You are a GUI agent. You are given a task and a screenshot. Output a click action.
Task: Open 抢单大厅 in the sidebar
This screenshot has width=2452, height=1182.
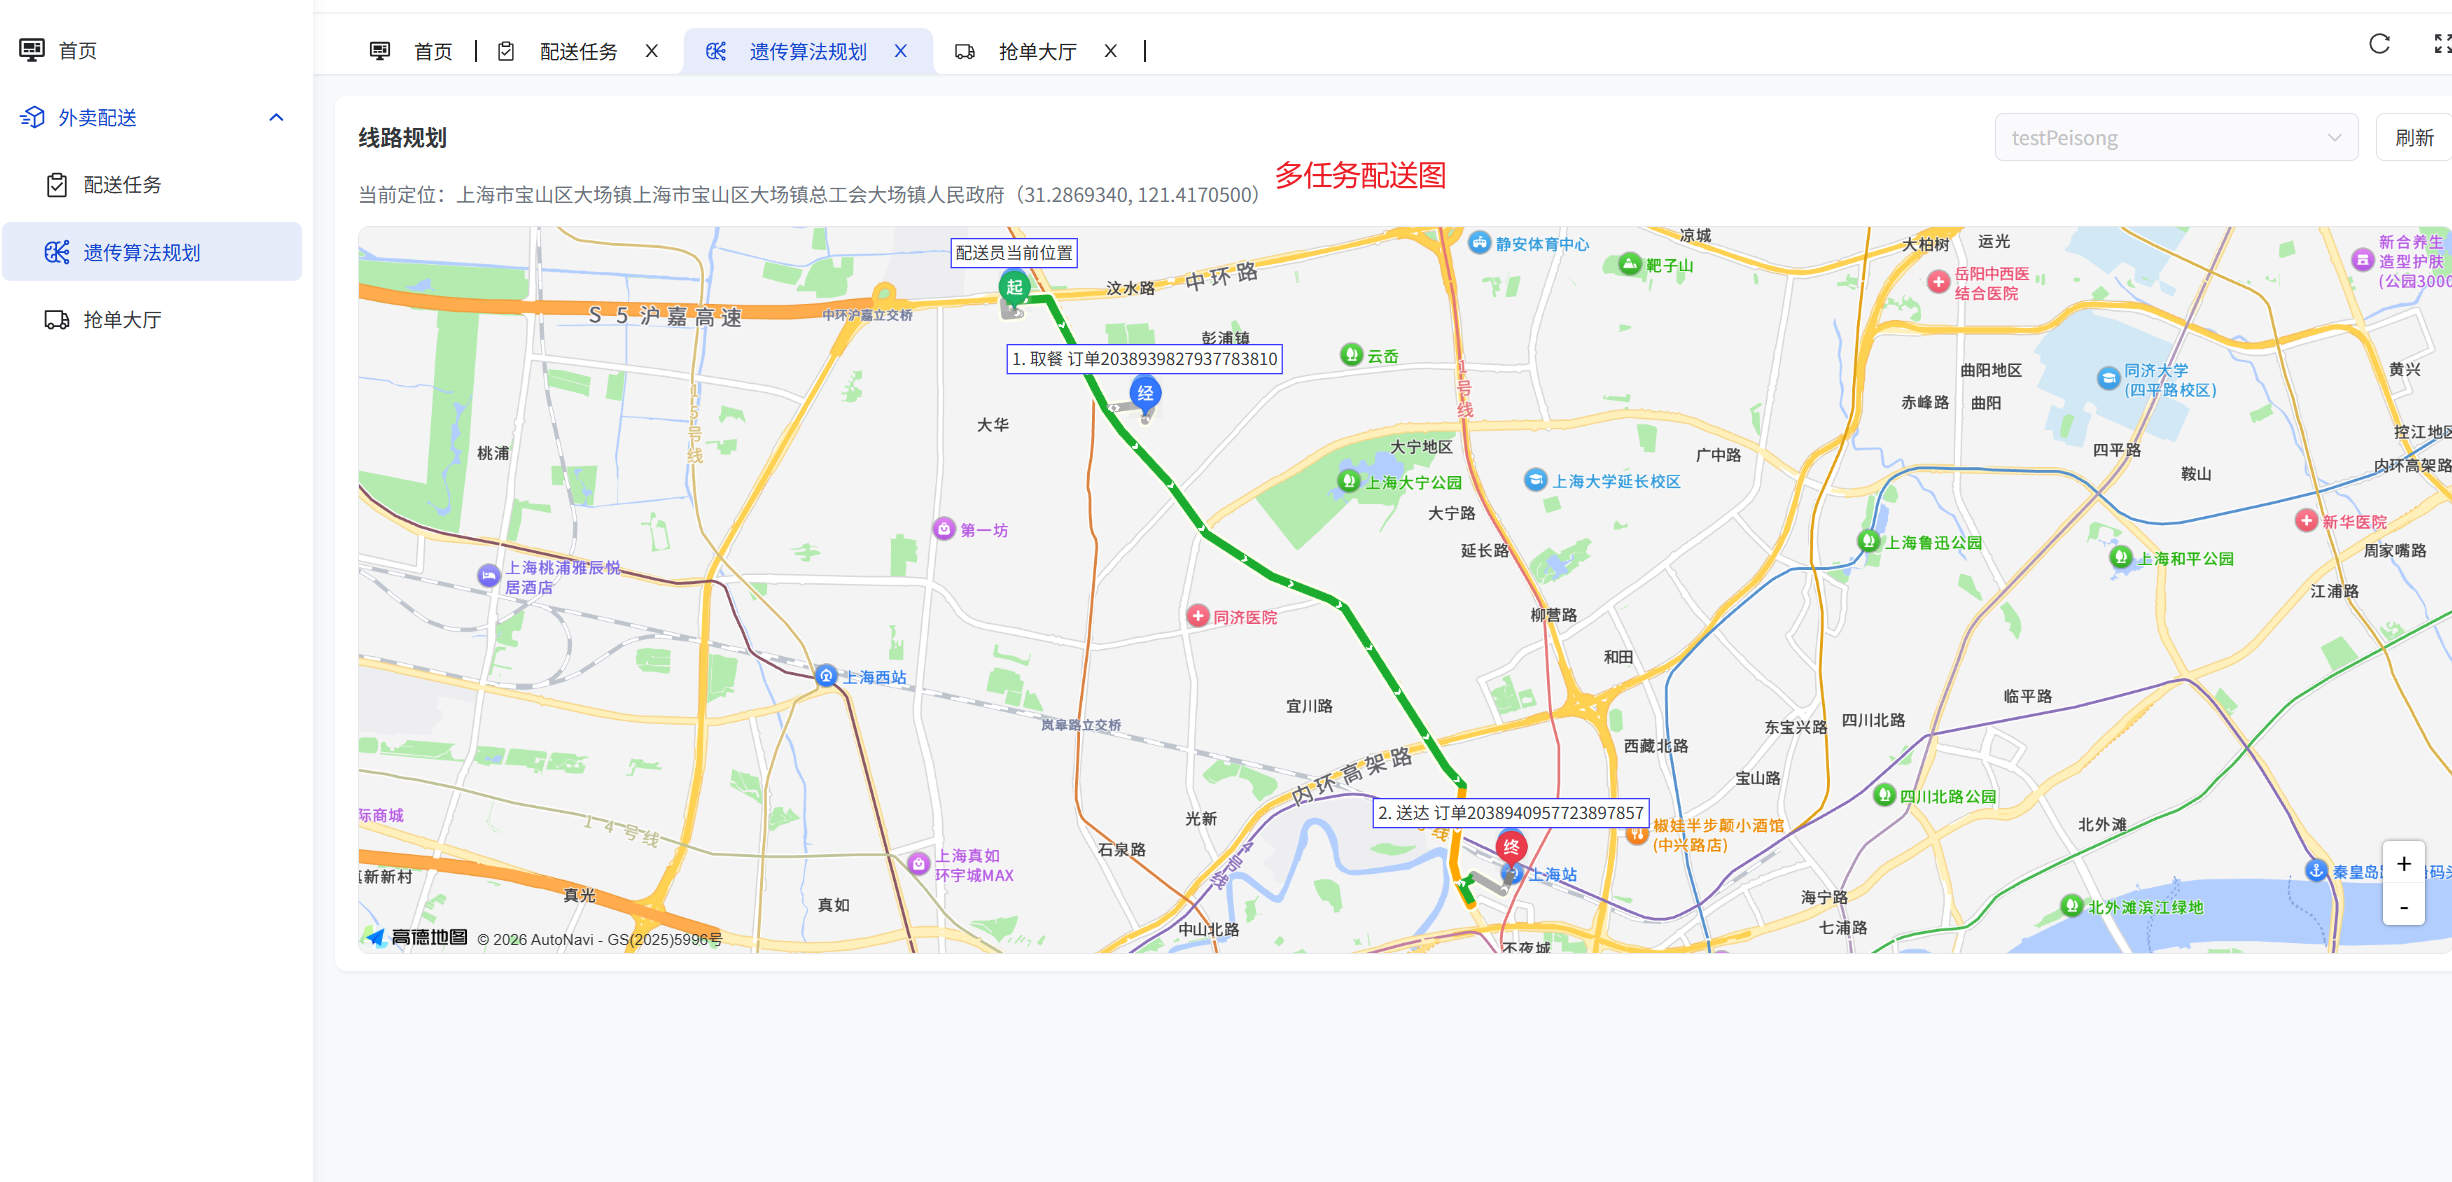click(122, 320)
